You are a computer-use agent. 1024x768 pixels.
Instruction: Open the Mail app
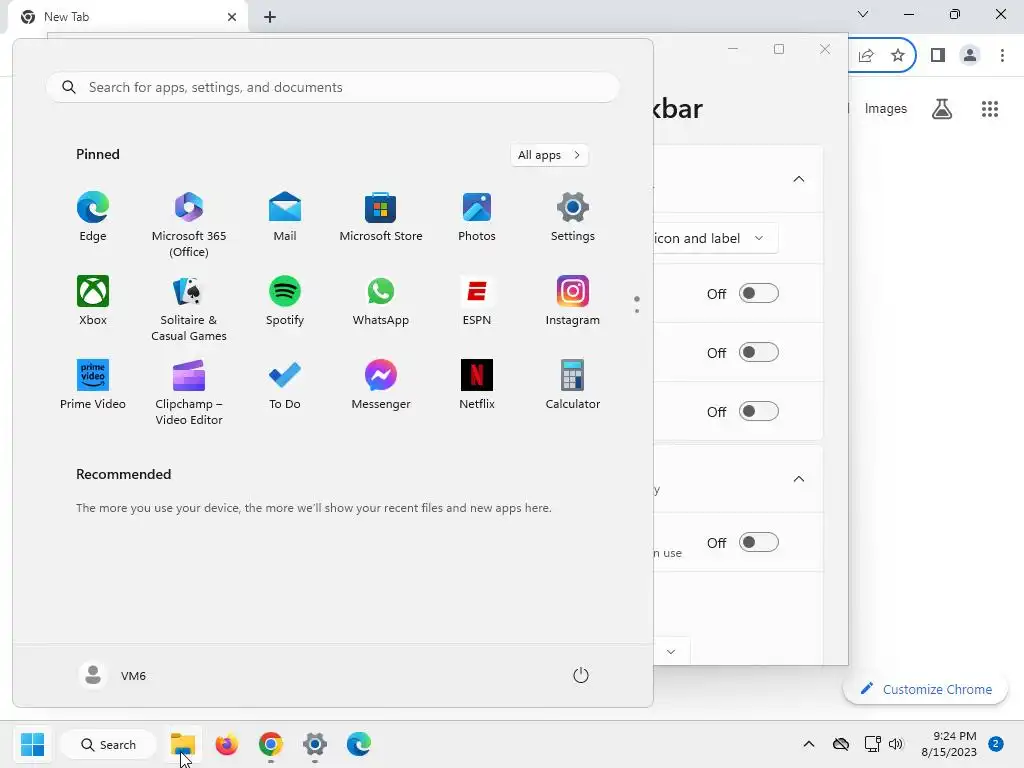(285, 217)
